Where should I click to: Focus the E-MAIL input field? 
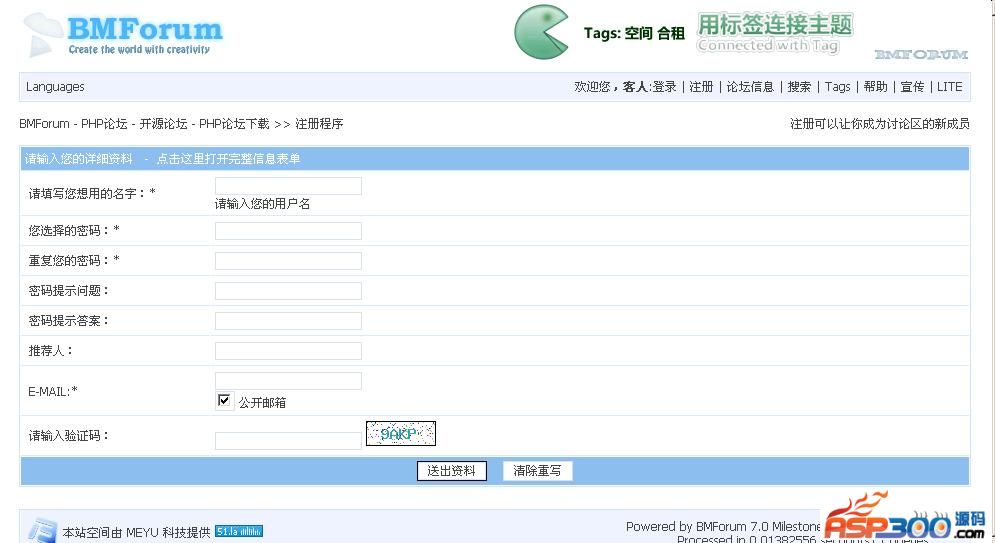click(x=288, y=381)
